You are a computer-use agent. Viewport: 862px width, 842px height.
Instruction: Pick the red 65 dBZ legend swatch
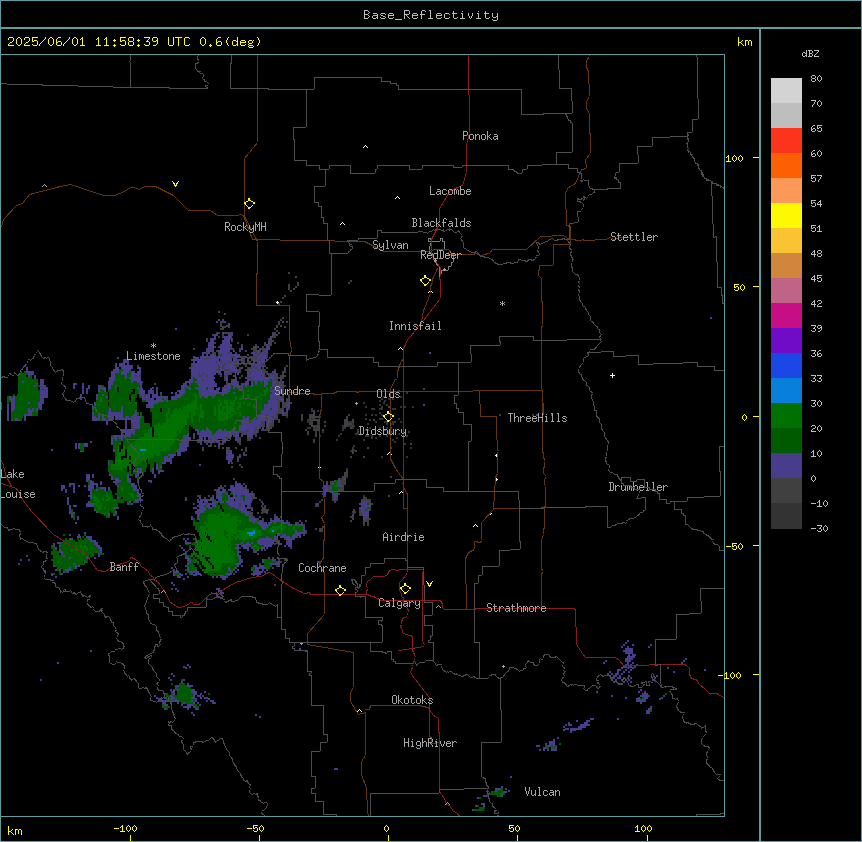click(786, 141)
